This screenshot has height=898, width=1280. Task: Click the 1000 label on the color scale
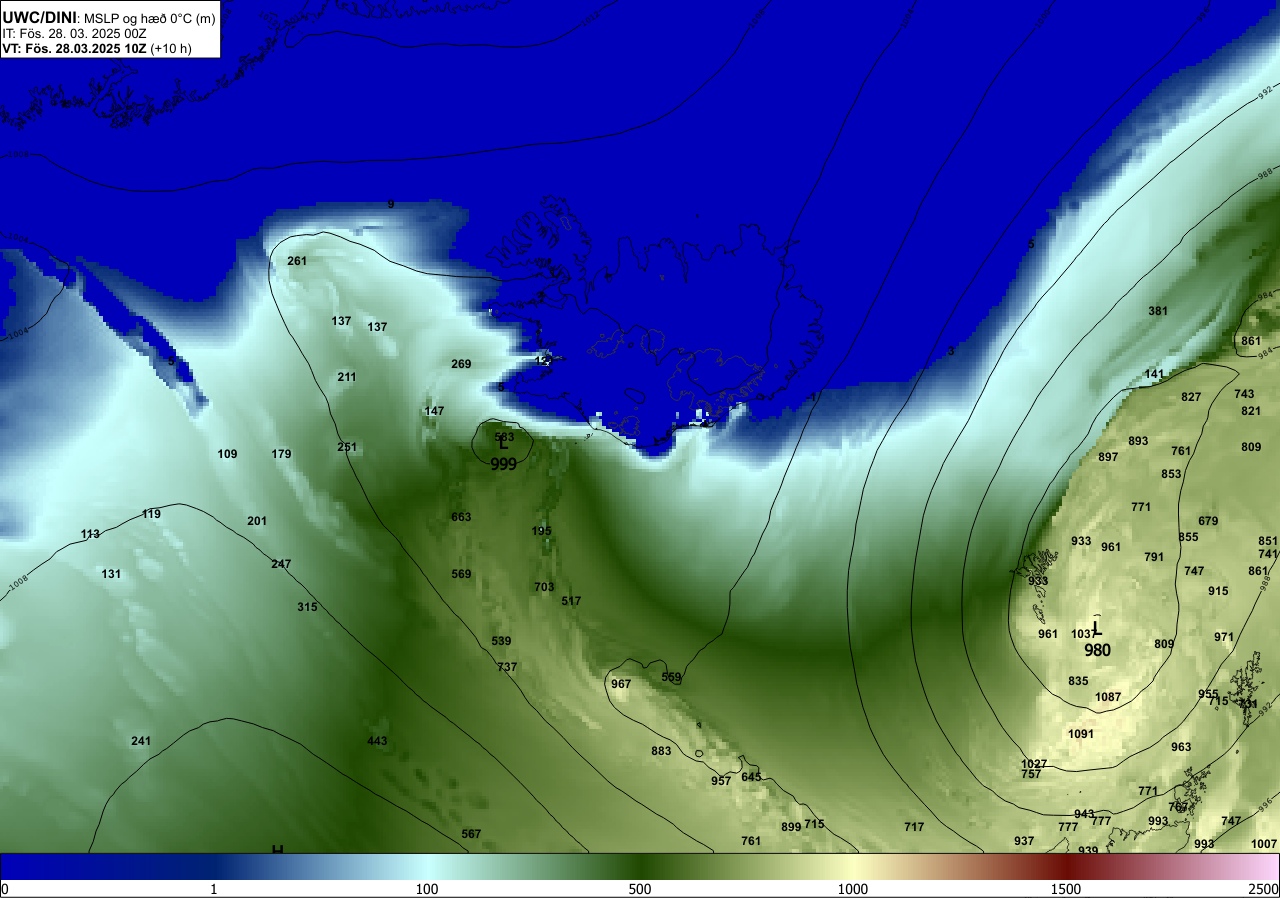tap(853, 889)
